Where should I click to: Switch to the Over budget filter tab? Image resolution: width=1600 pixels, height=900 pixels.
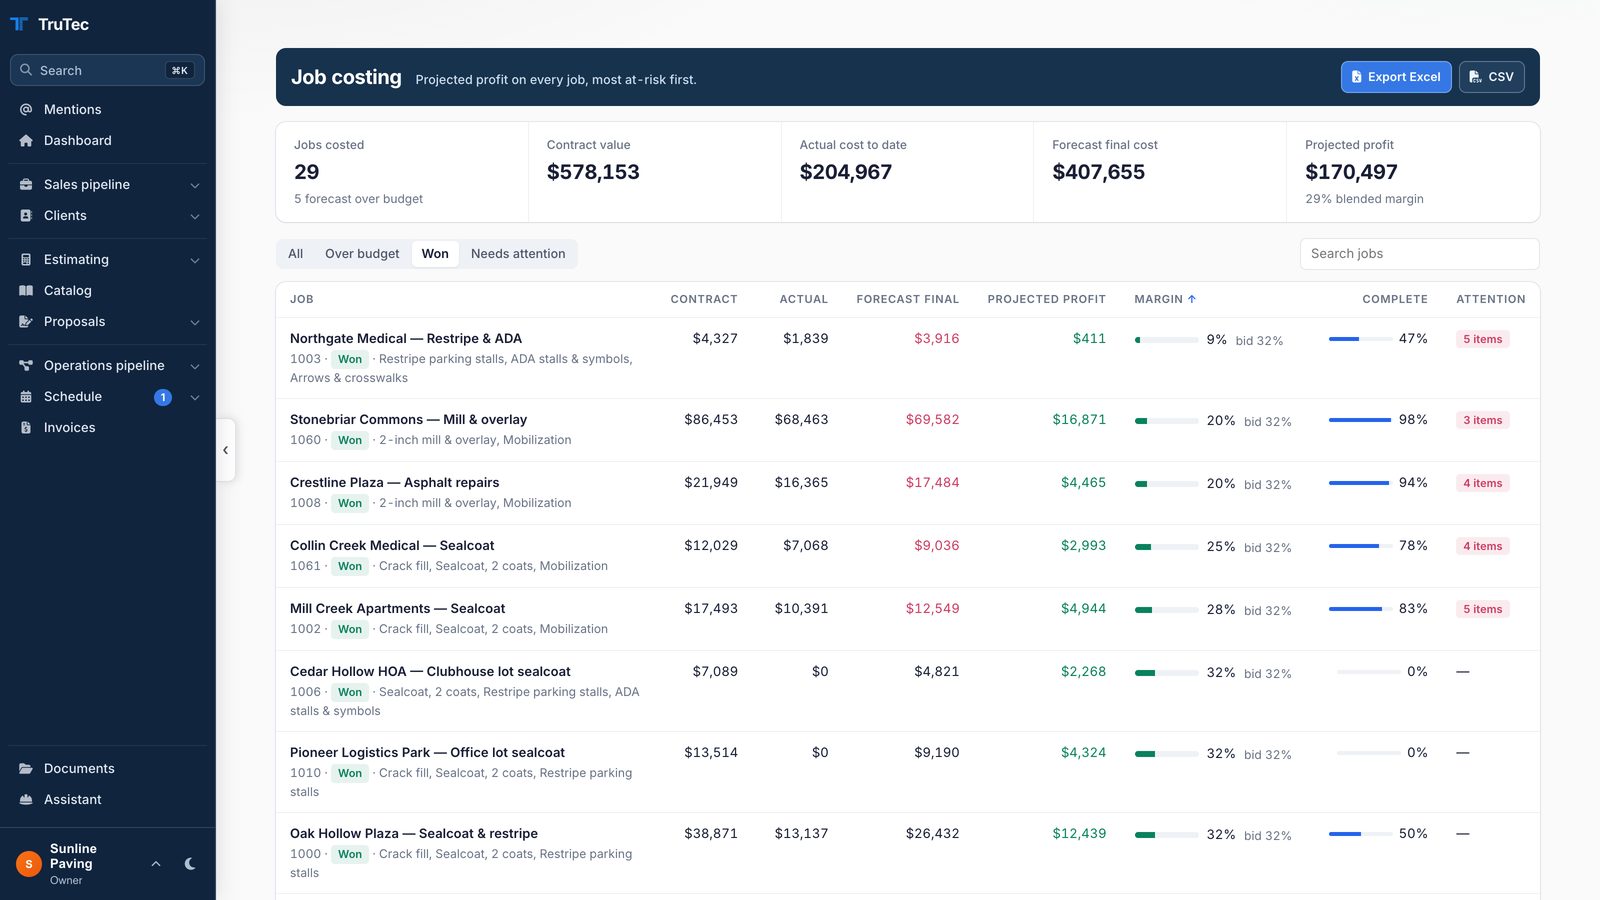362,254
